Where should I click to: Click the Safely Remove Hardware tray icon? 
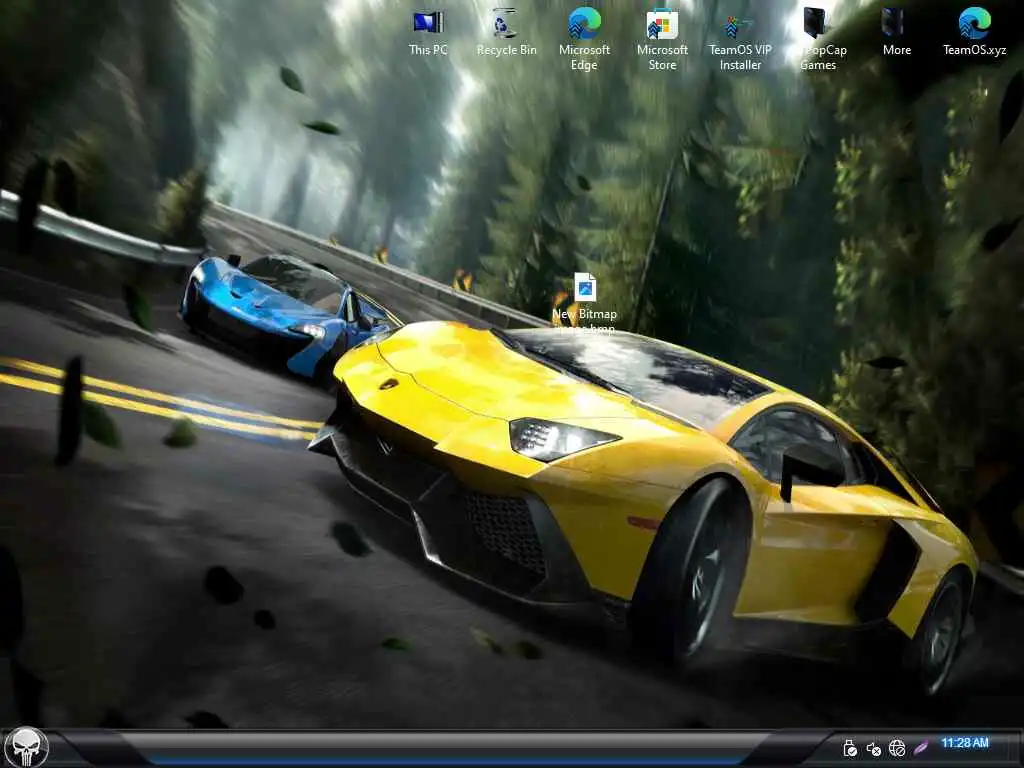pos(850,748)
